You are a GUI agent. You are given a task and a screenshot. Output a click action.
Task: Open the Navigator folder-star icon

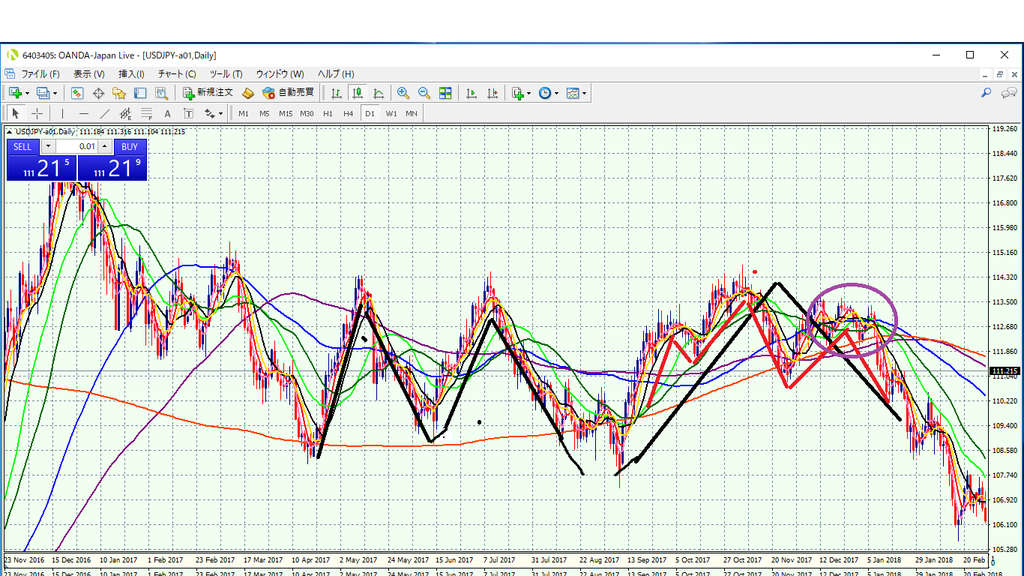coord(119,93)
